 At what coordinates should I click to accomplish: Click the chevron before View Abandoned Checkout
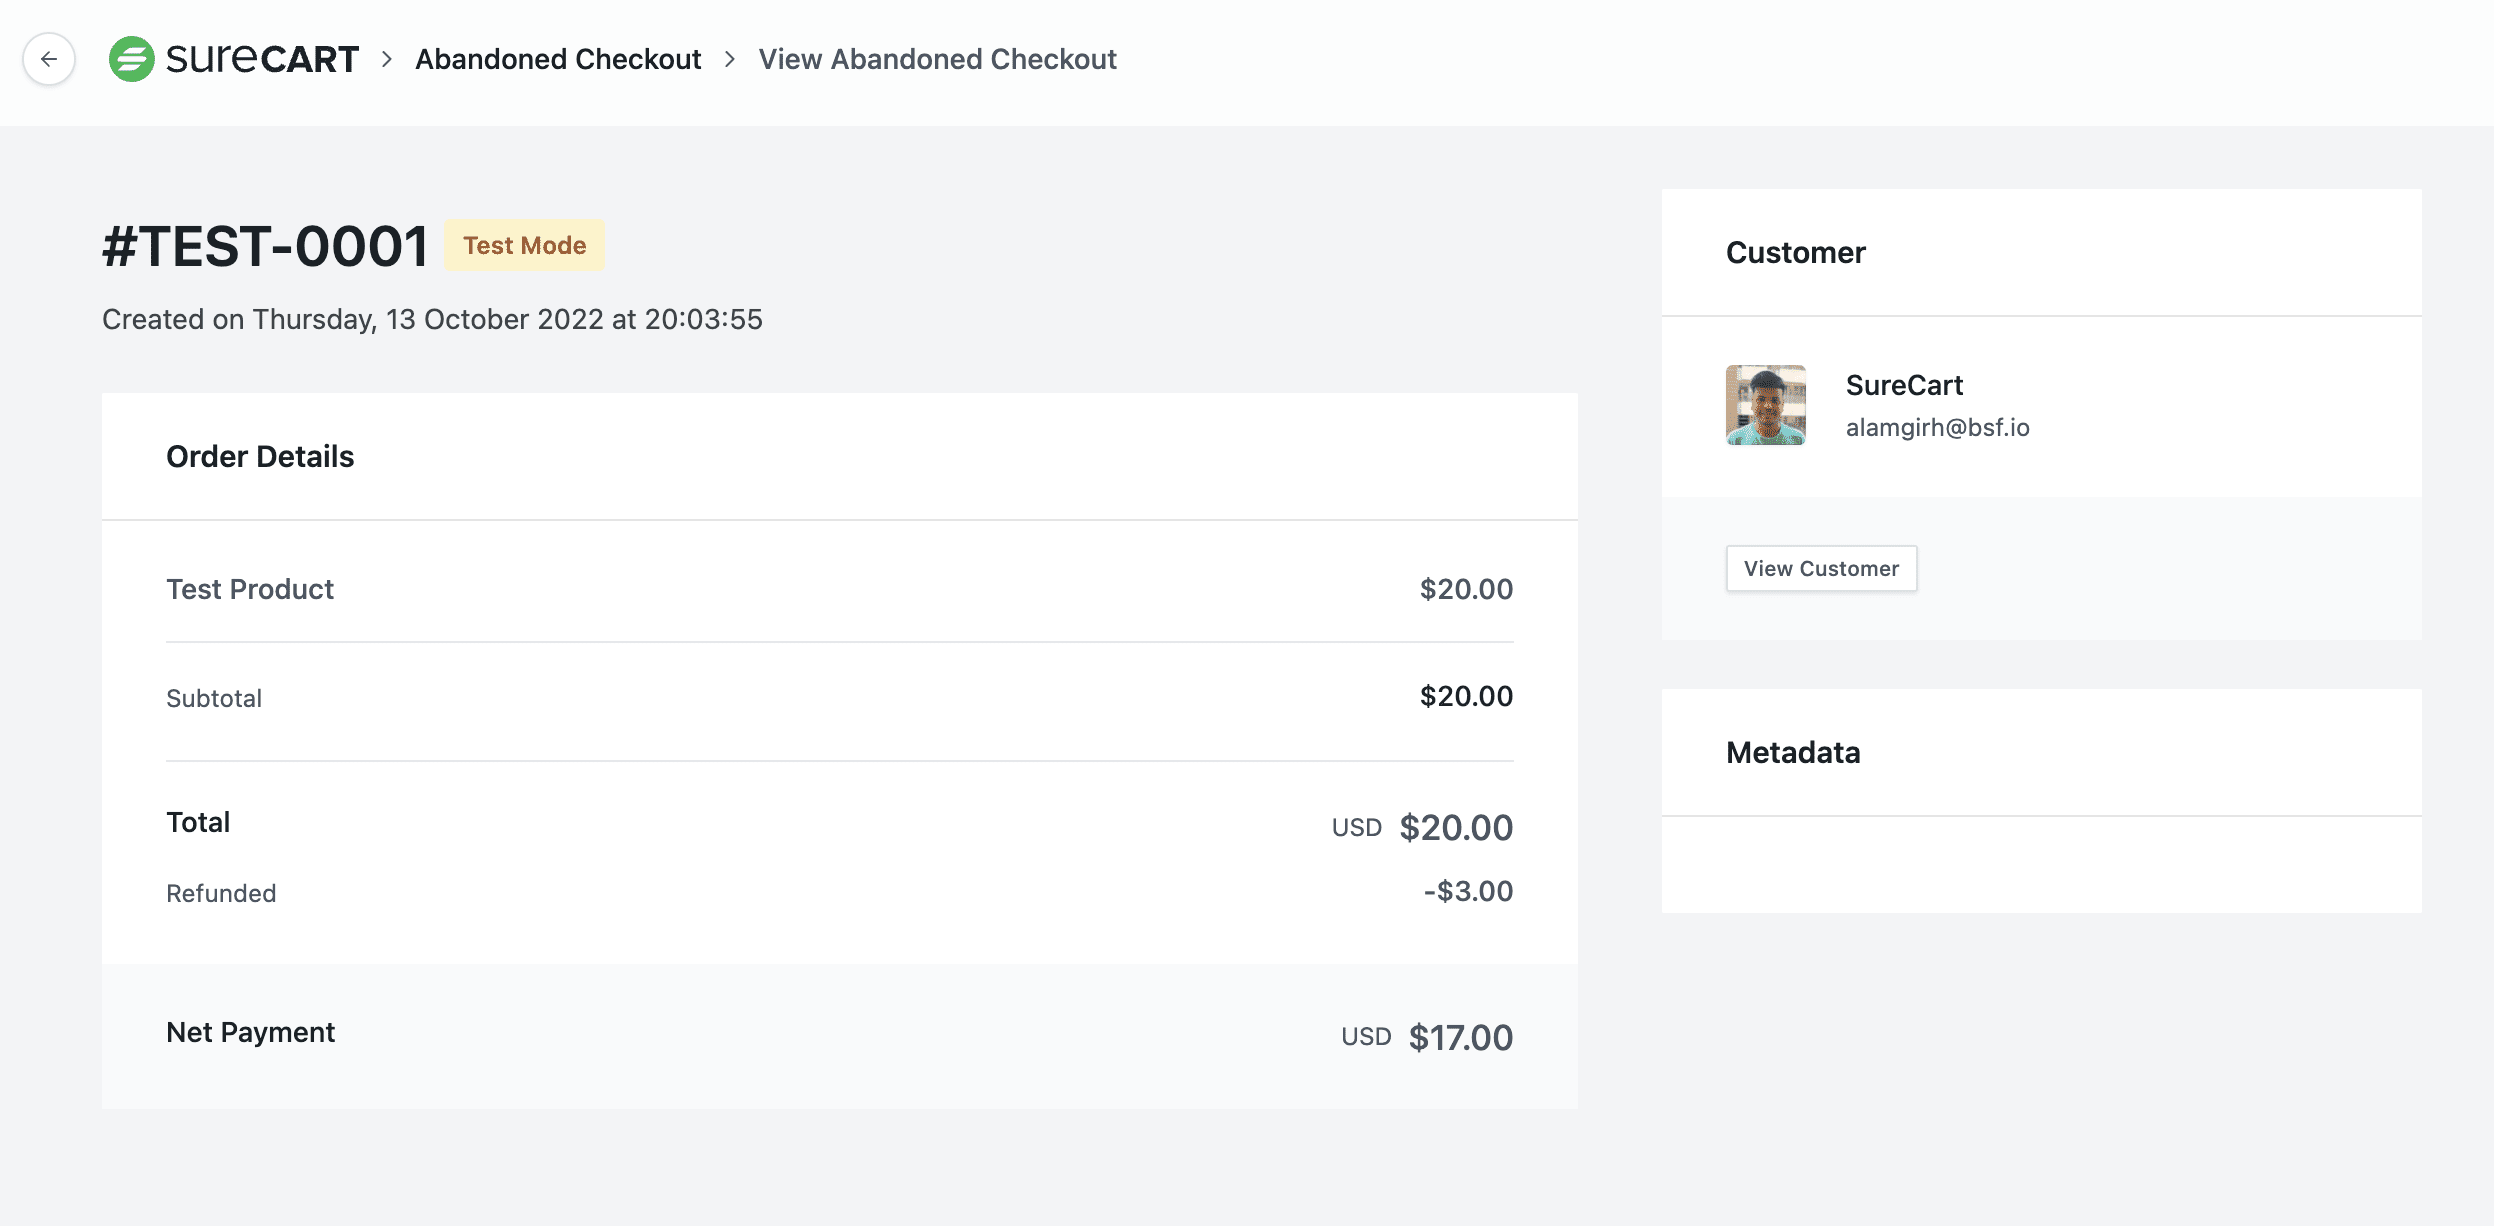[730, 59]
